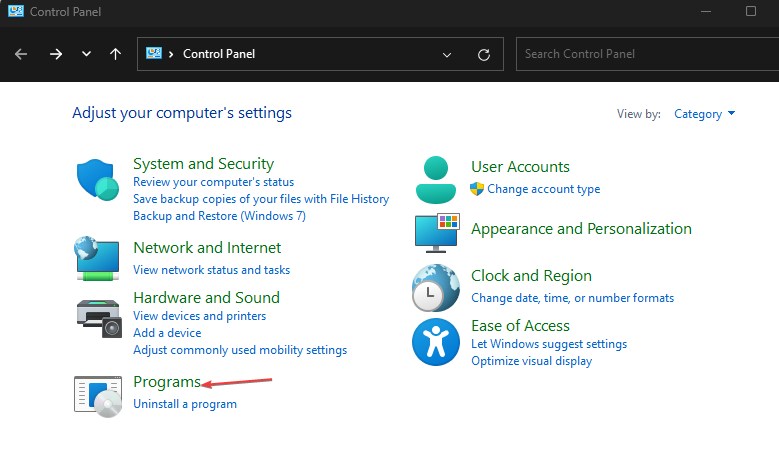This screenshot has height=467, width=779.
Task: Navigate back with the back arrow
Action: (x=21, y=54)
